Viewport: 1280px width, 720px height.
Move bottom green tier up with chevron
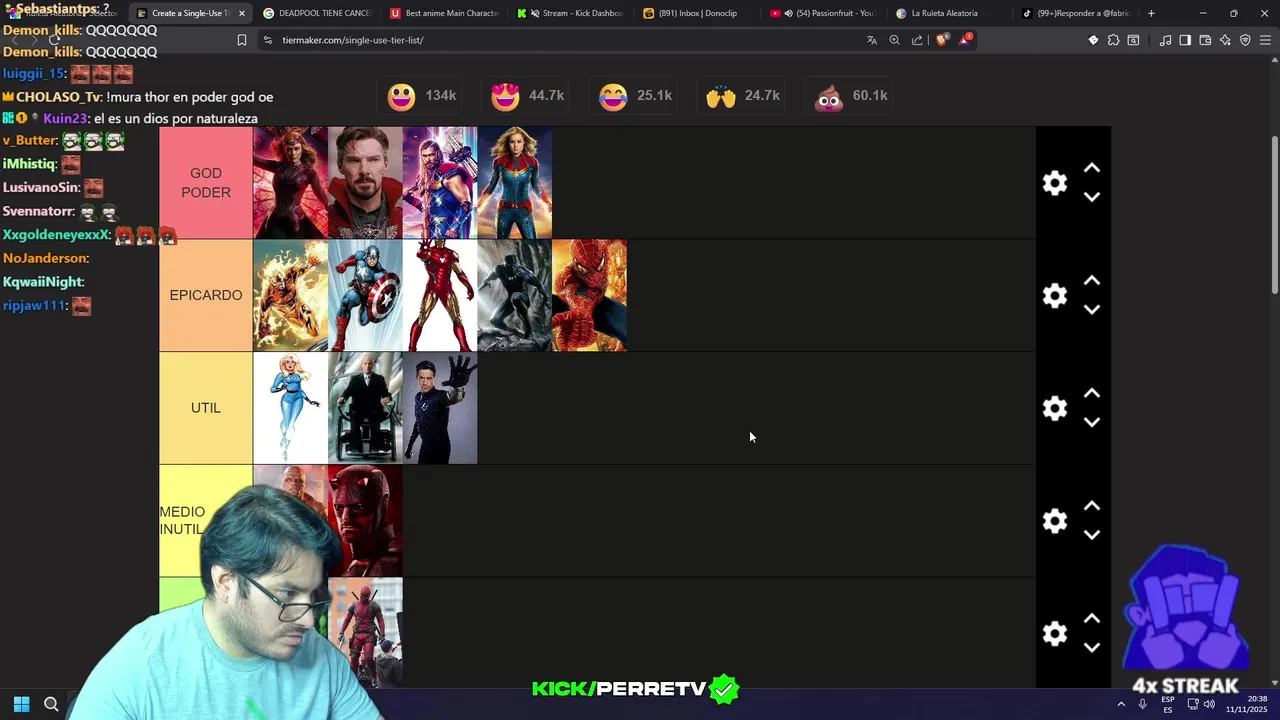1092,619
